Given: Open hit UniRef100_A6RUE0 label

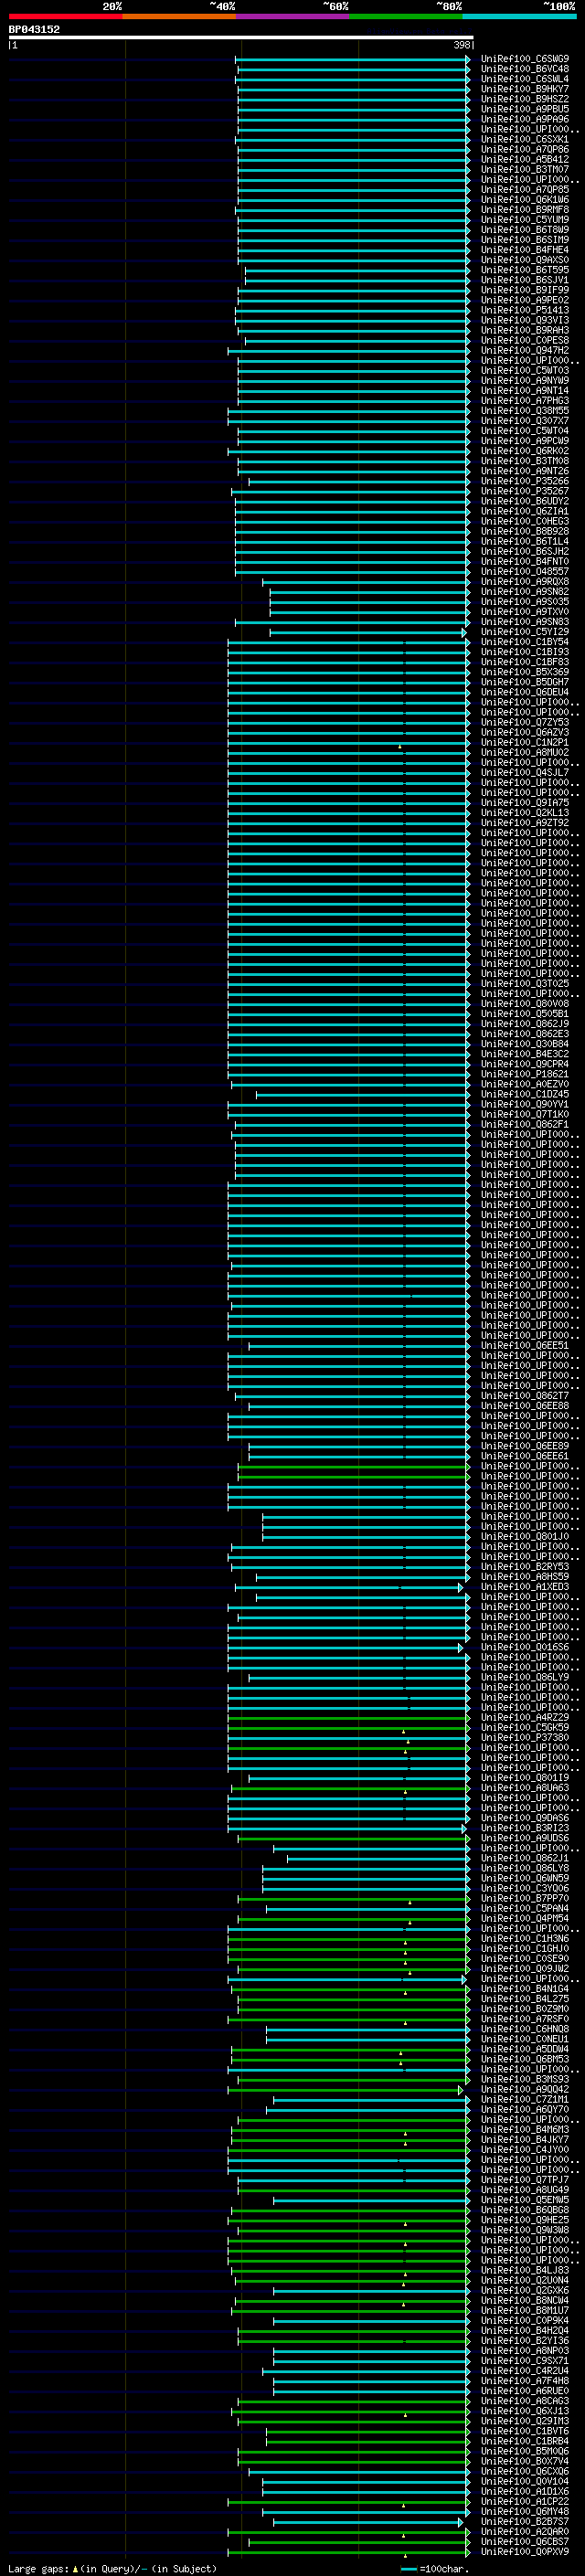Looking at the screenshot, I should (525, 2391).
